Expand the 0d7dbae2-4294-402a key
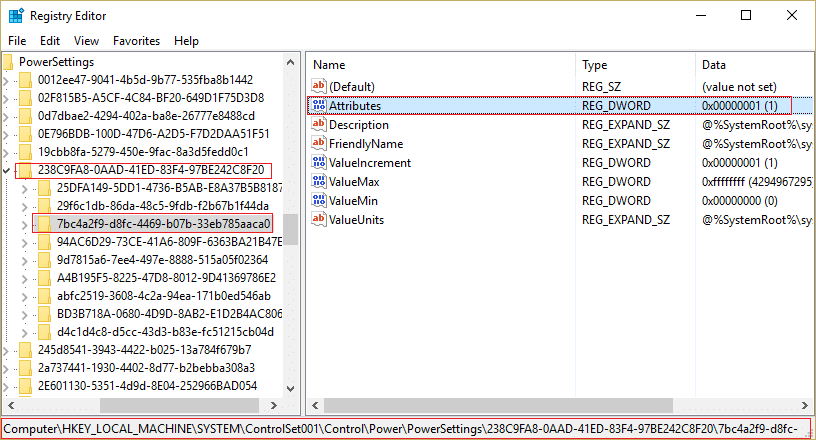816x440 pixels. [6, 117]
